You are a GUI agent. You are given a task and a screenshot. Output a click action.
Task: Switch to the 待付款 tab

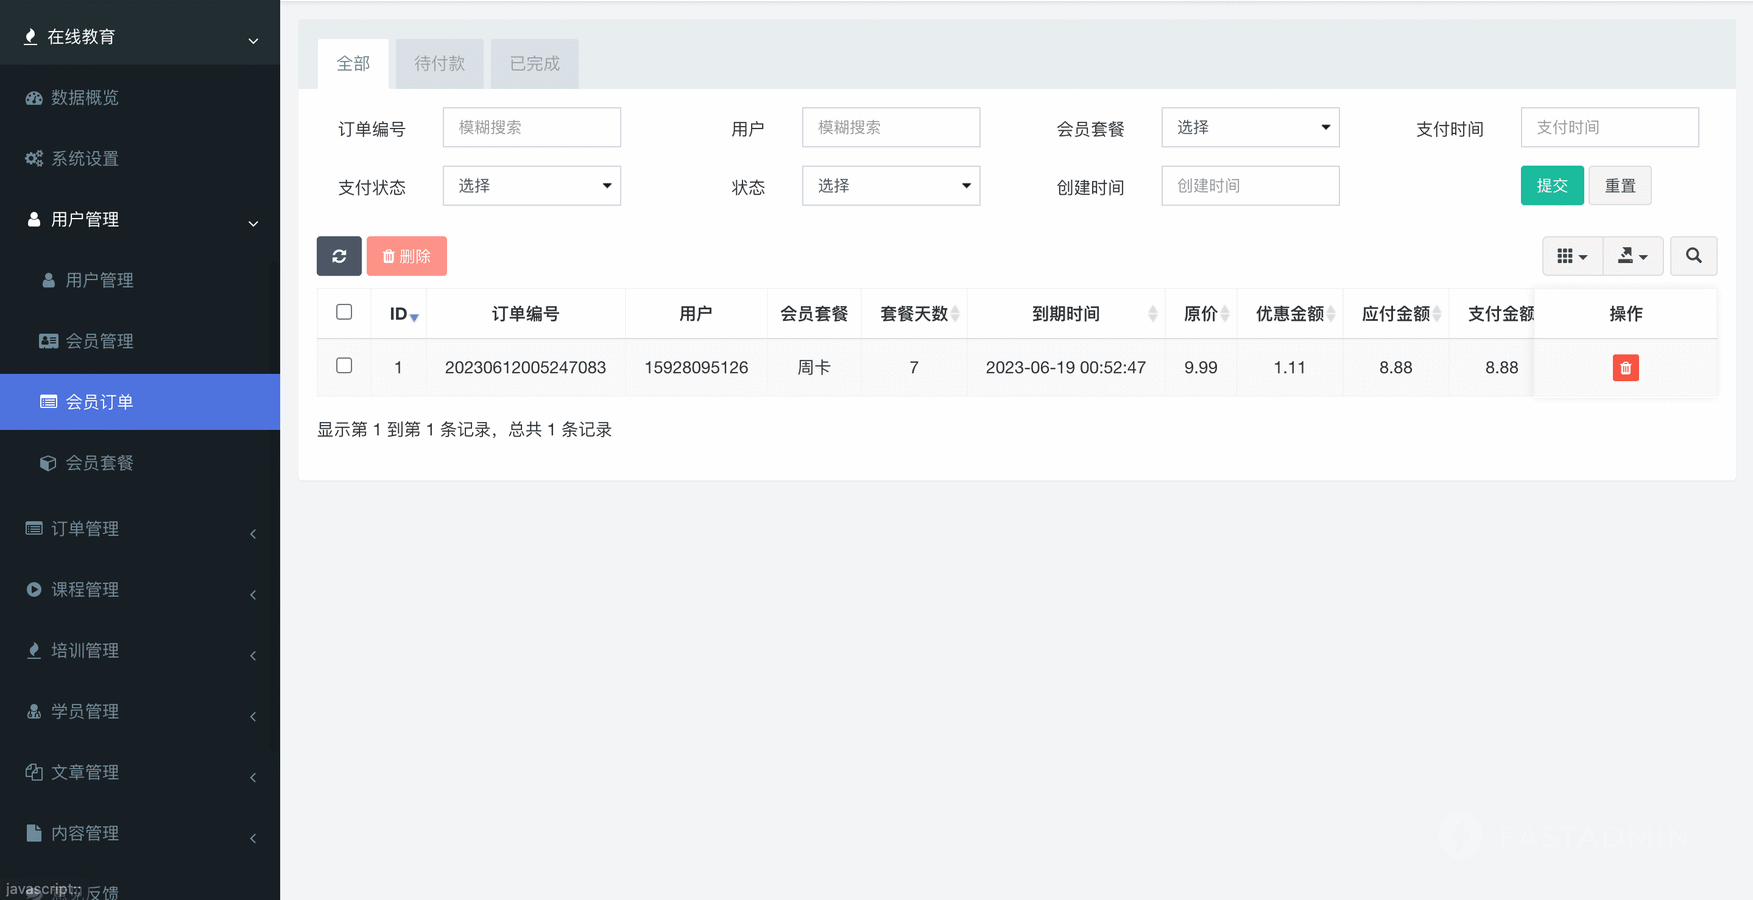click(439, 64)
